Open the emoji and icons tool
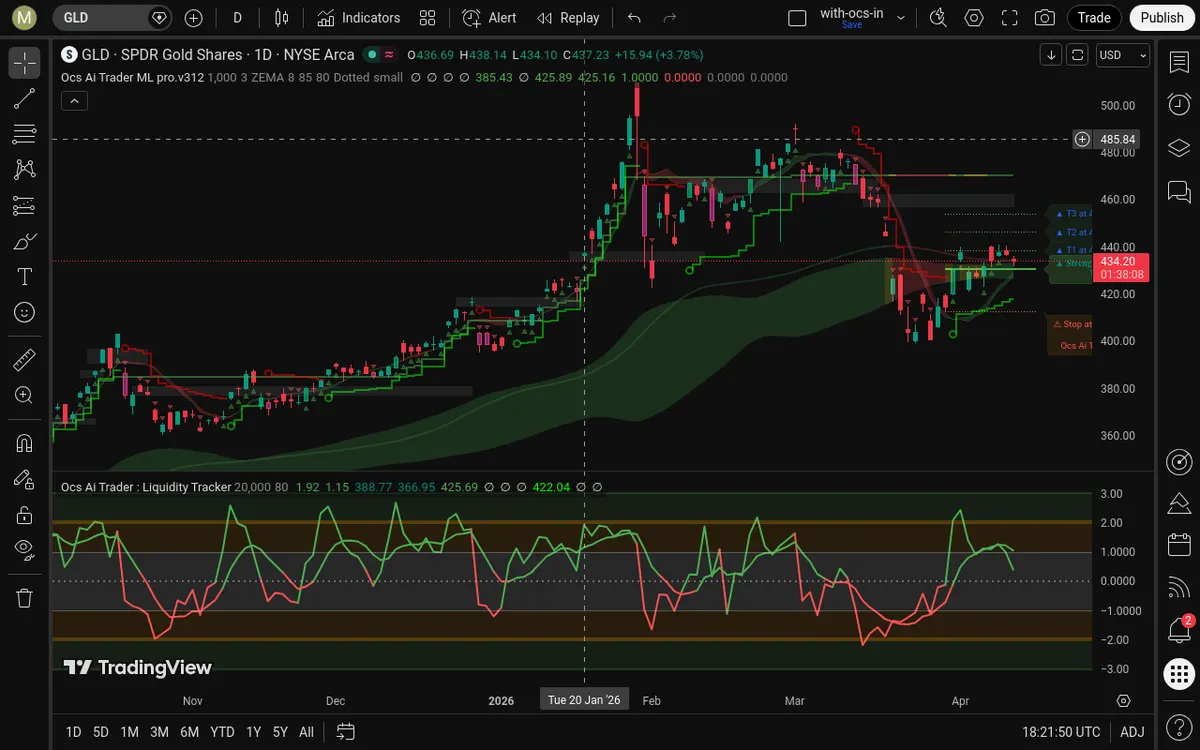The image size is (1200, 750). [25, 313]
